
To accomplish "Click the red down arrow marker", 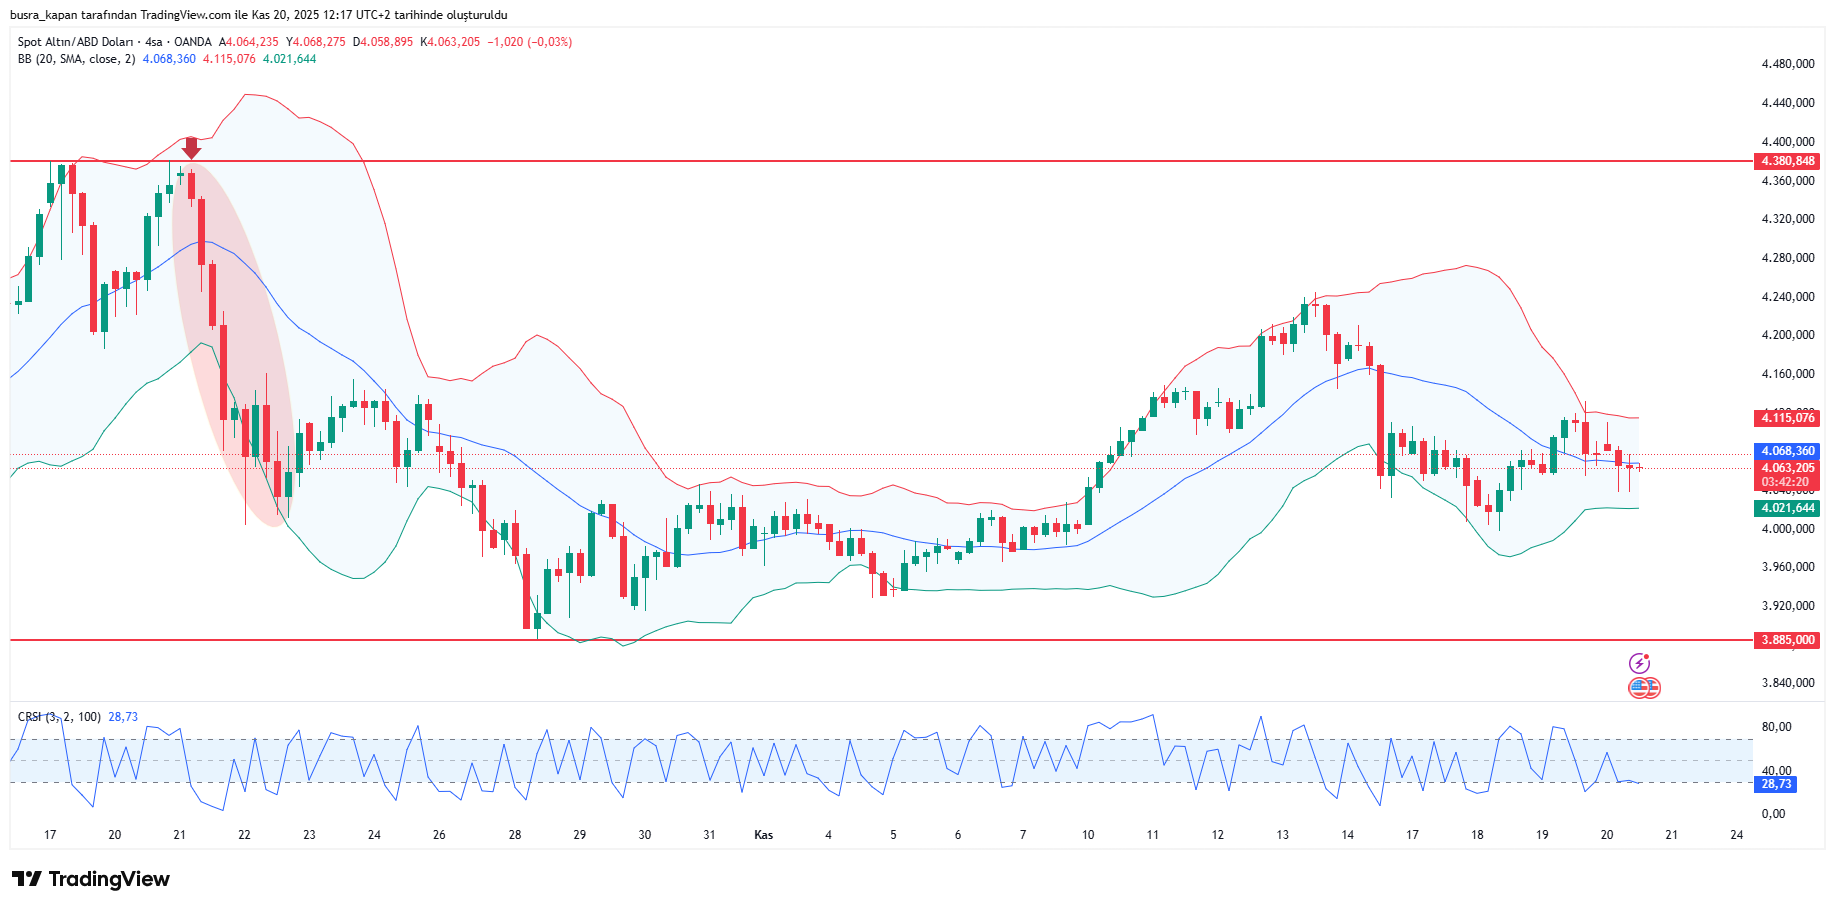I will (191, 148).
